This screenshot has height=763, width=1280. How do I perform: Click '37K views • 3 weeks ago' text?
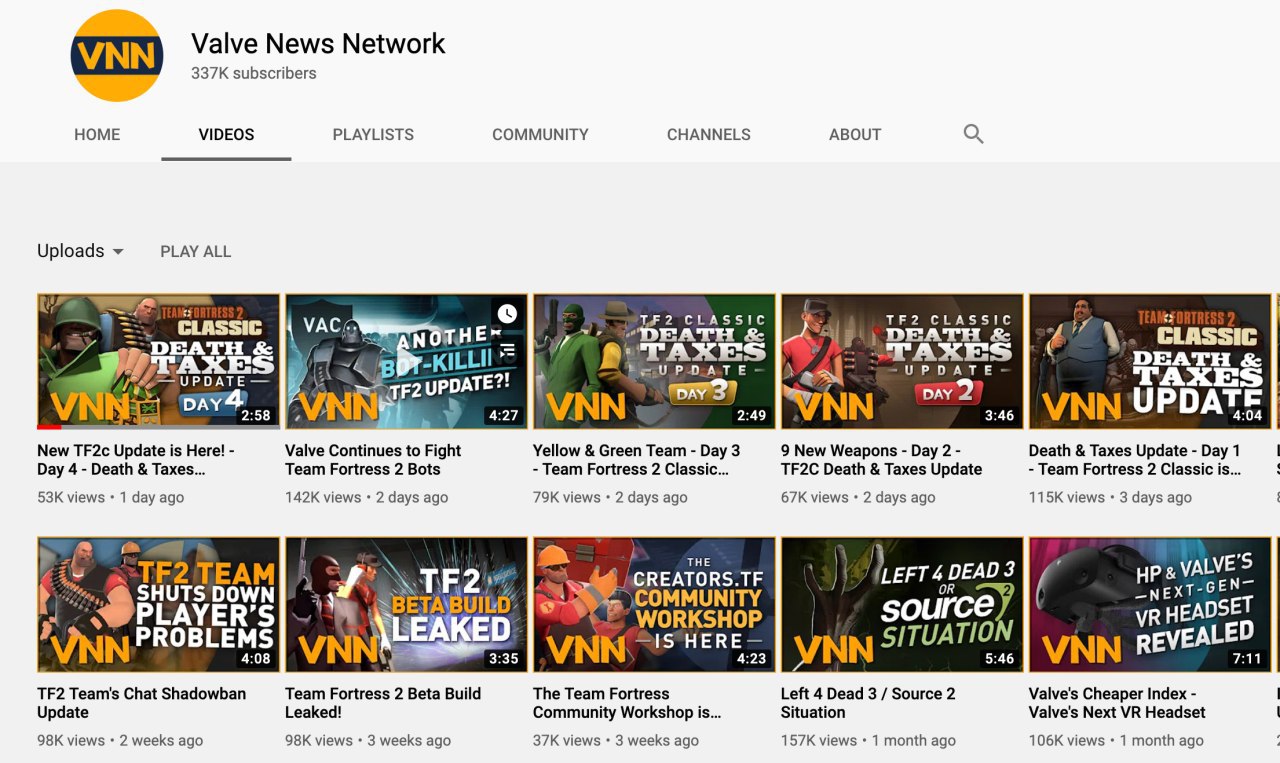(x=616, y=740)
